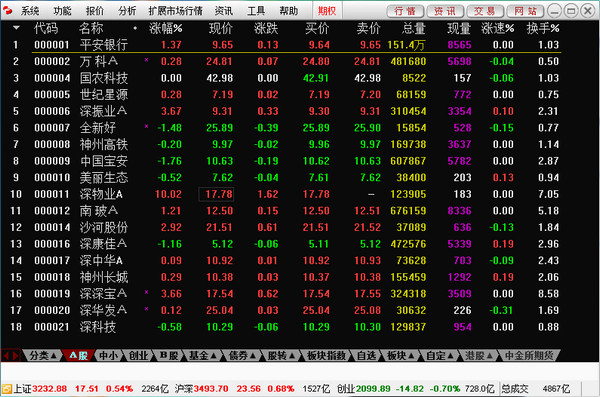The height and width of the screenshot is (397, 600).
Task: Select the 世纪星源 stock name
Action: pos(104,95)
